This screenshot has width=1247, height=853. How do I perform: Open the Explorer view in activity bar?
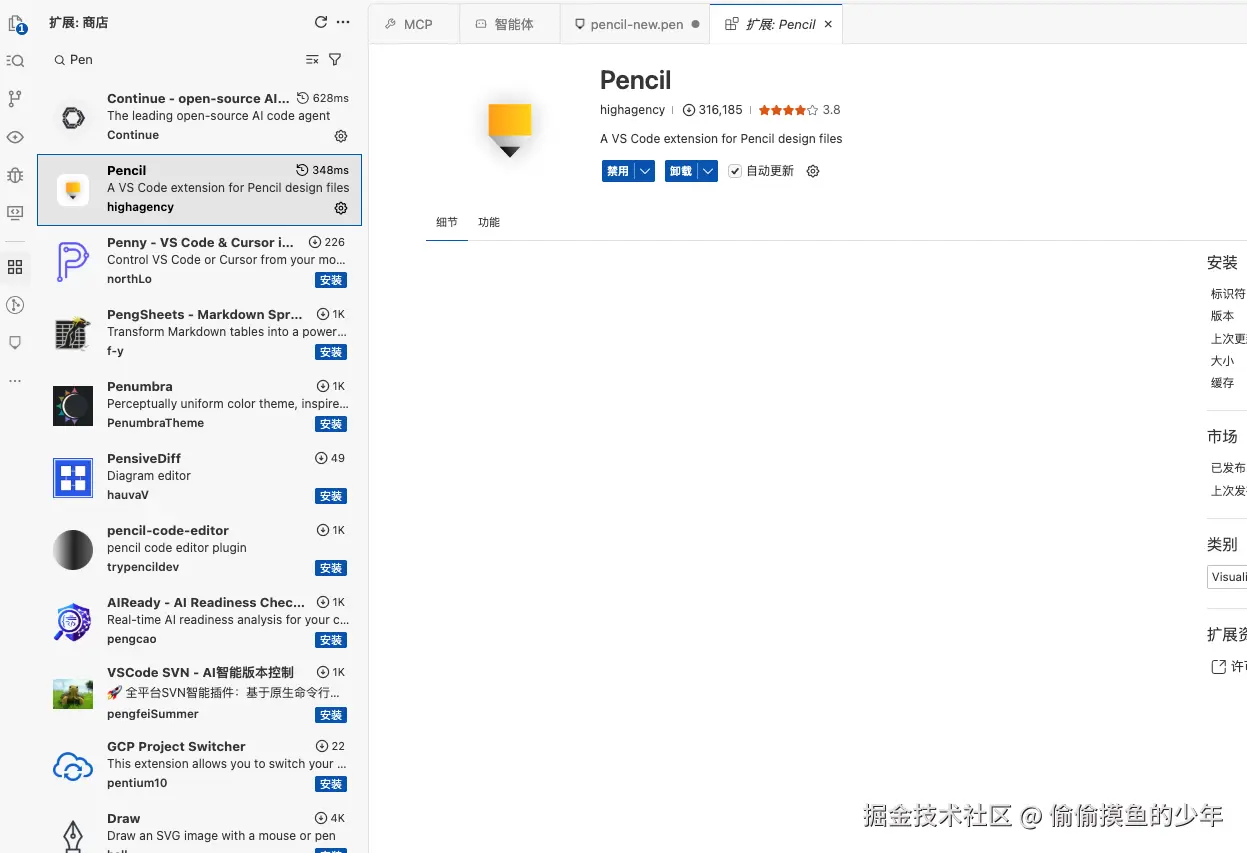(x=15, y=23)
